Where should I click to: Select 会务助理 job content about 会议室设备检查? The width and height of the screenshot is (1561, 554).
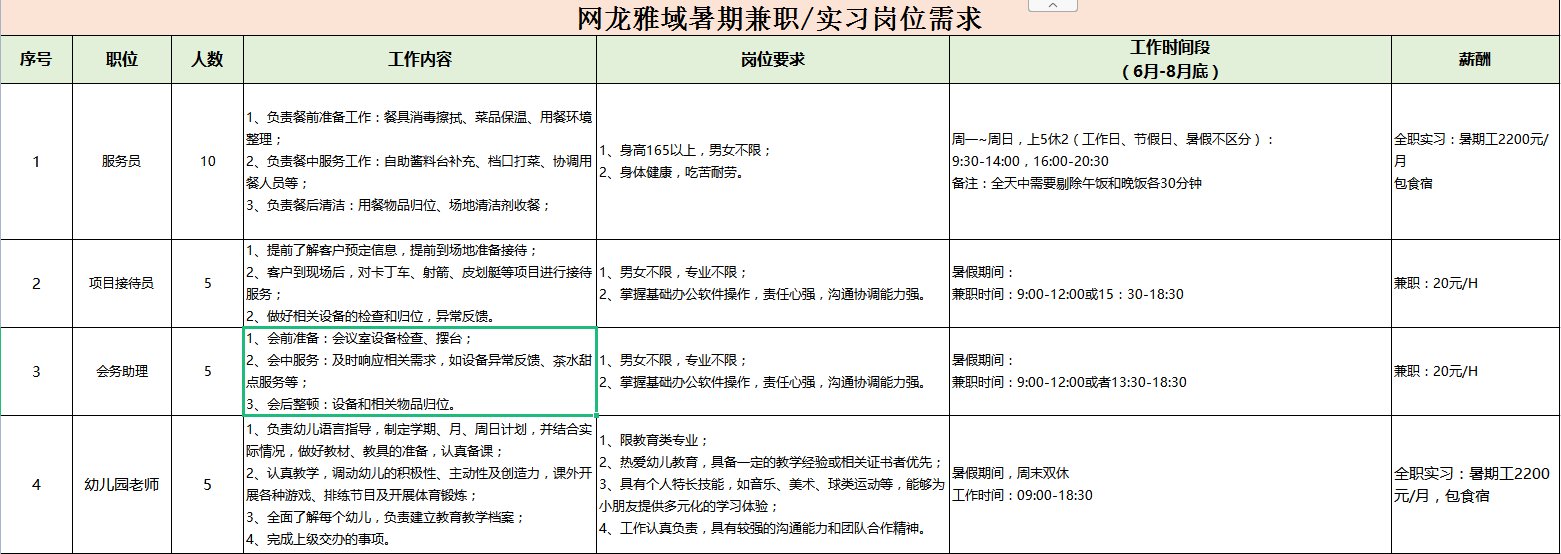(x=420, y=371)
